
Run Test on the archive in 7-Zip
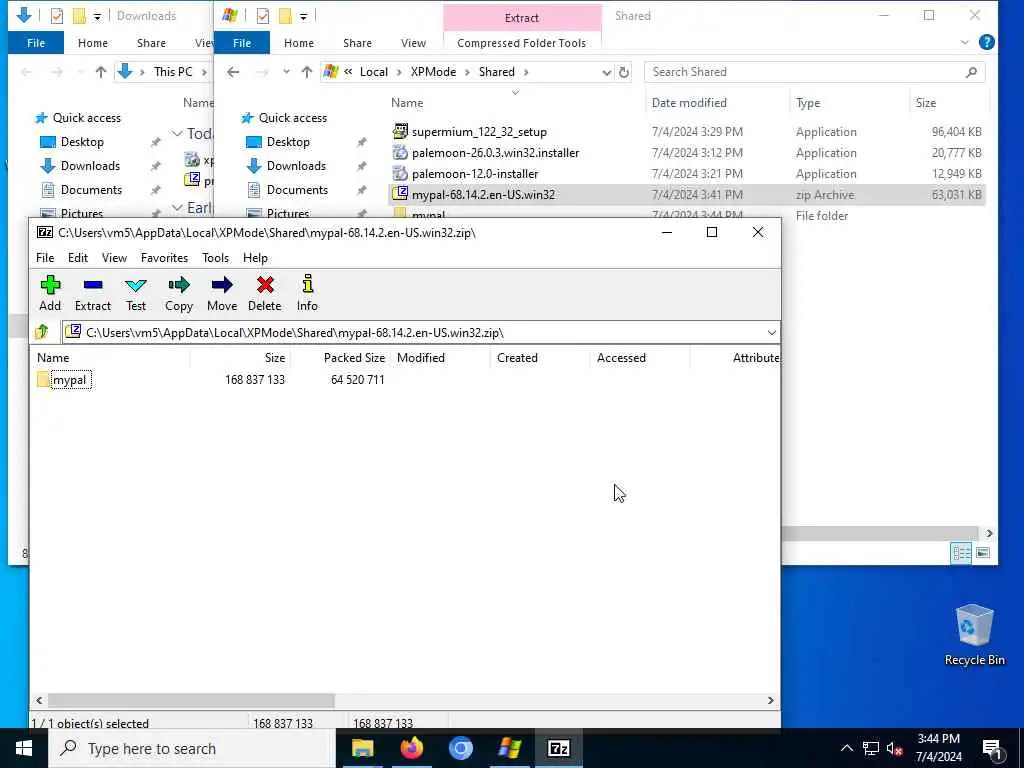pyautogui.click(x=136, y=293)
